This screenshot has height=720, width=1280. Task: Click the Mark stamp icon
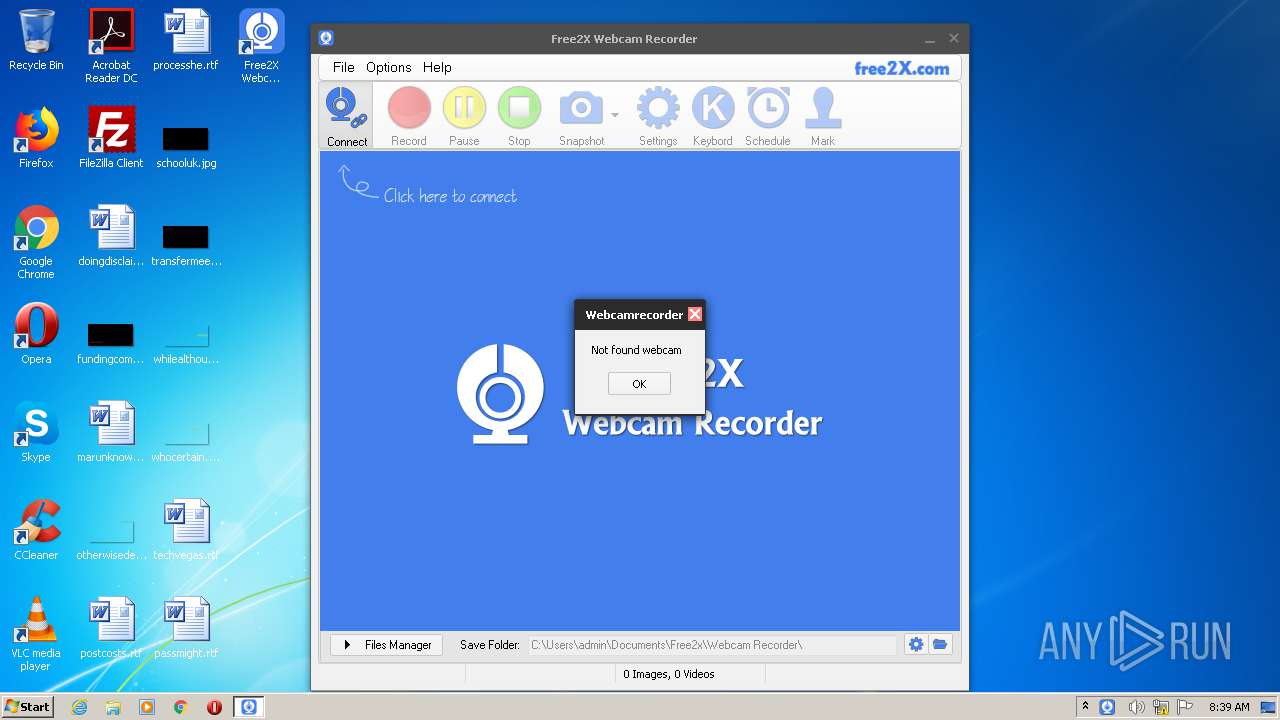pyautogui.click(x=823, y=116)
